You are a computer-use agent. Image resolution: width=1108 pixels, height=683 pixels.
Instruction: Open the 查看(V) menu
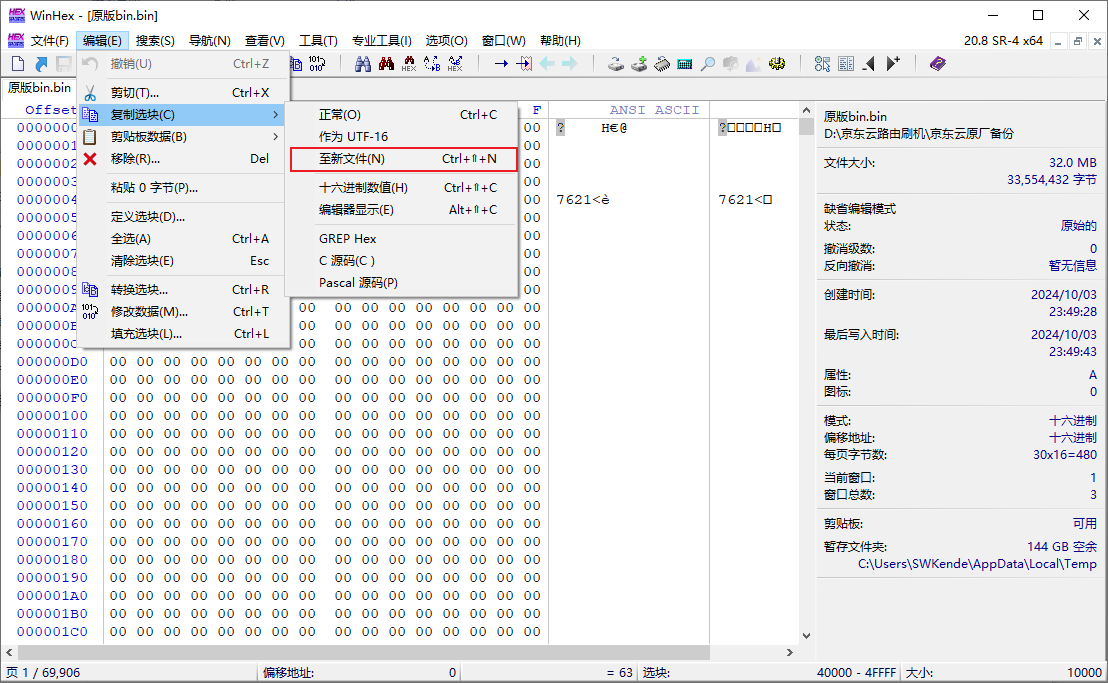point(264,41)
